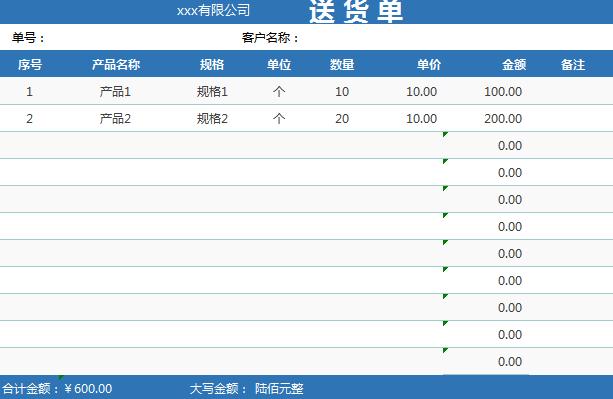Click the 合计金额 label

click(30, 388)
